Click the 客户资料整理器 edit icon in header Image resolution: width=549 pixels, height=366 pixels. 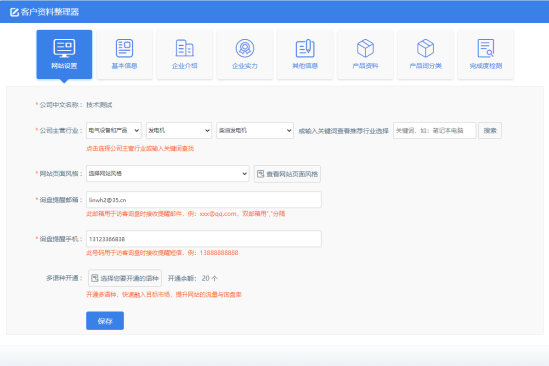click(x=14, y=12)
